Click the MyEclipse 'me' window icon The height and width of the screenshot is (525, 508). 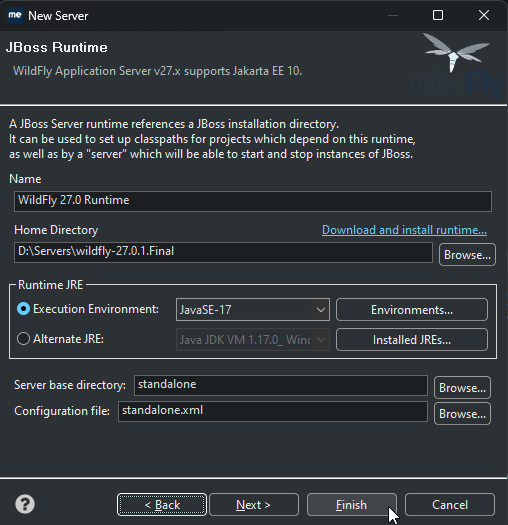point(15,15)
